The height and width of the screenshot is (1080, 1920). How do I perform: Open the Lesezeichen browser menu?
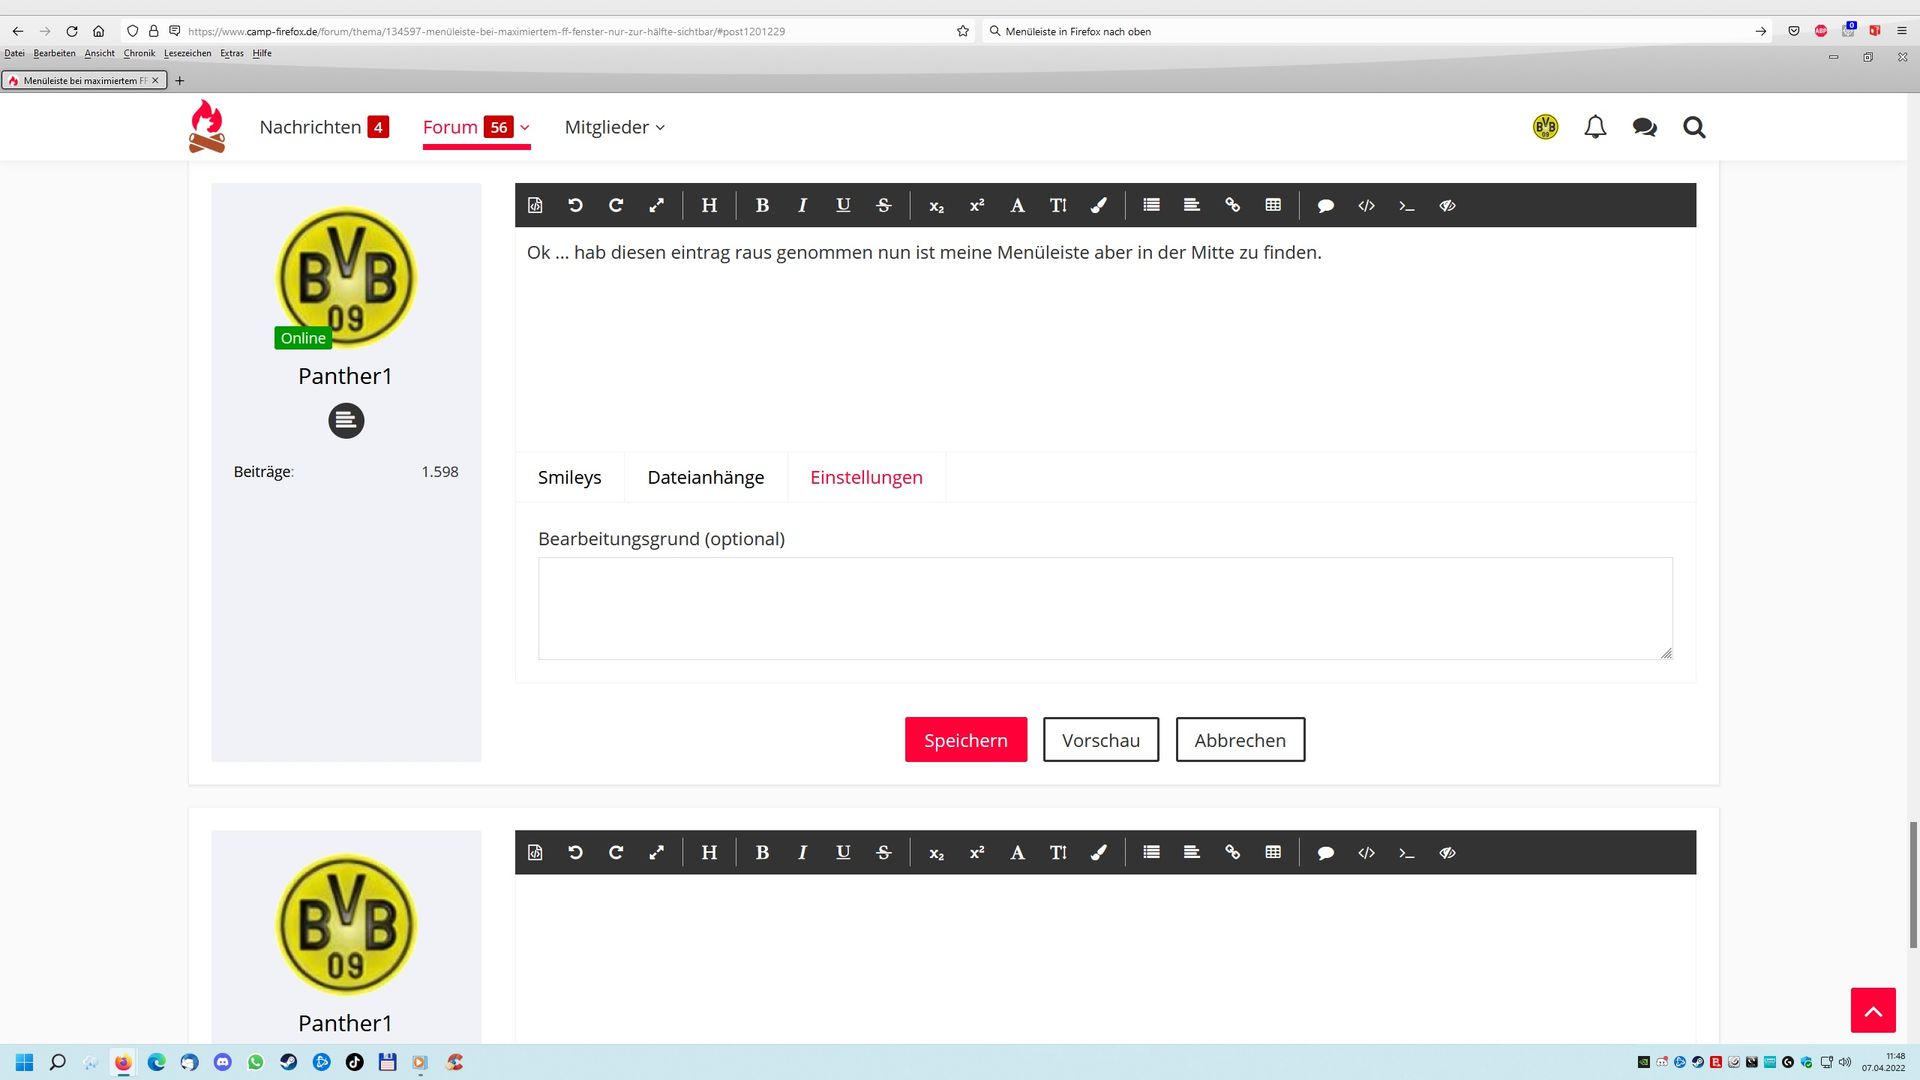[x=187, y=53]
